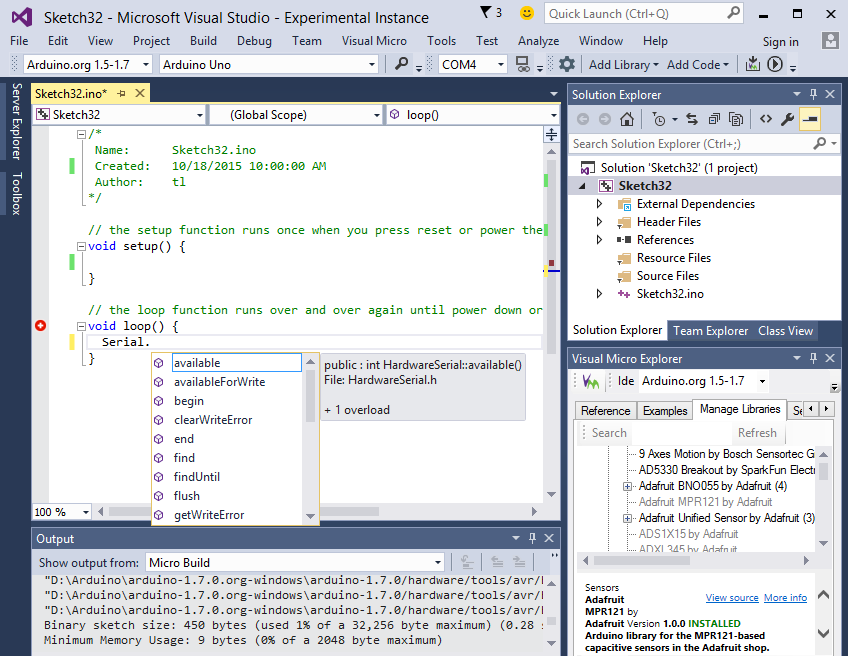
Task: Switch to the Class View tab
Action: click(785, 330)
